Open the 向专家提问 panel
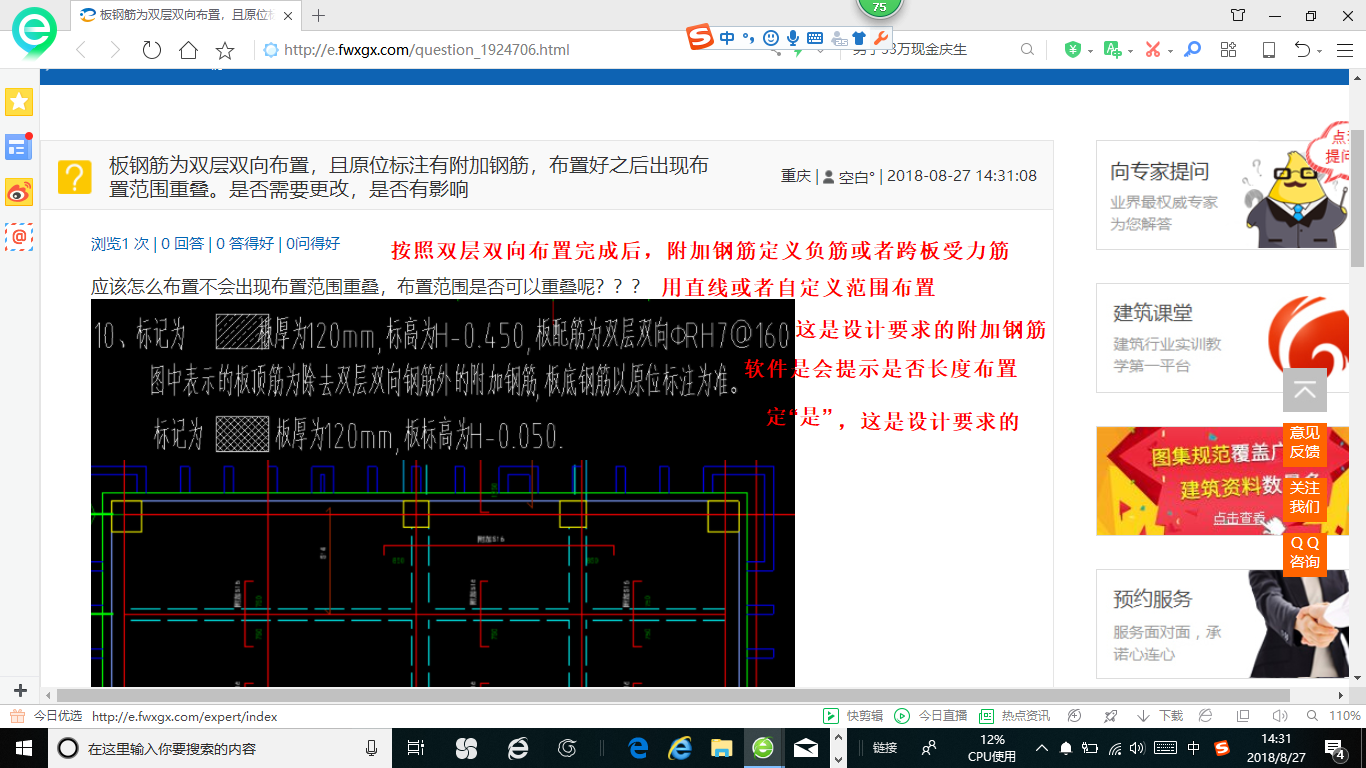1366x768 pixels. click(1222, 194)
